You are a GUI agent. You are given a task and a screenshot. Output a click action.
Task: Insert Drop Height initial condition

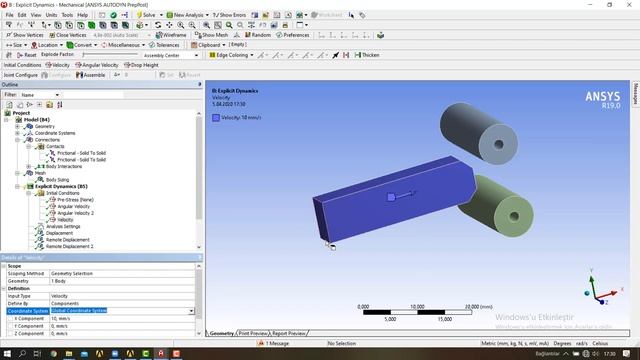141,65
